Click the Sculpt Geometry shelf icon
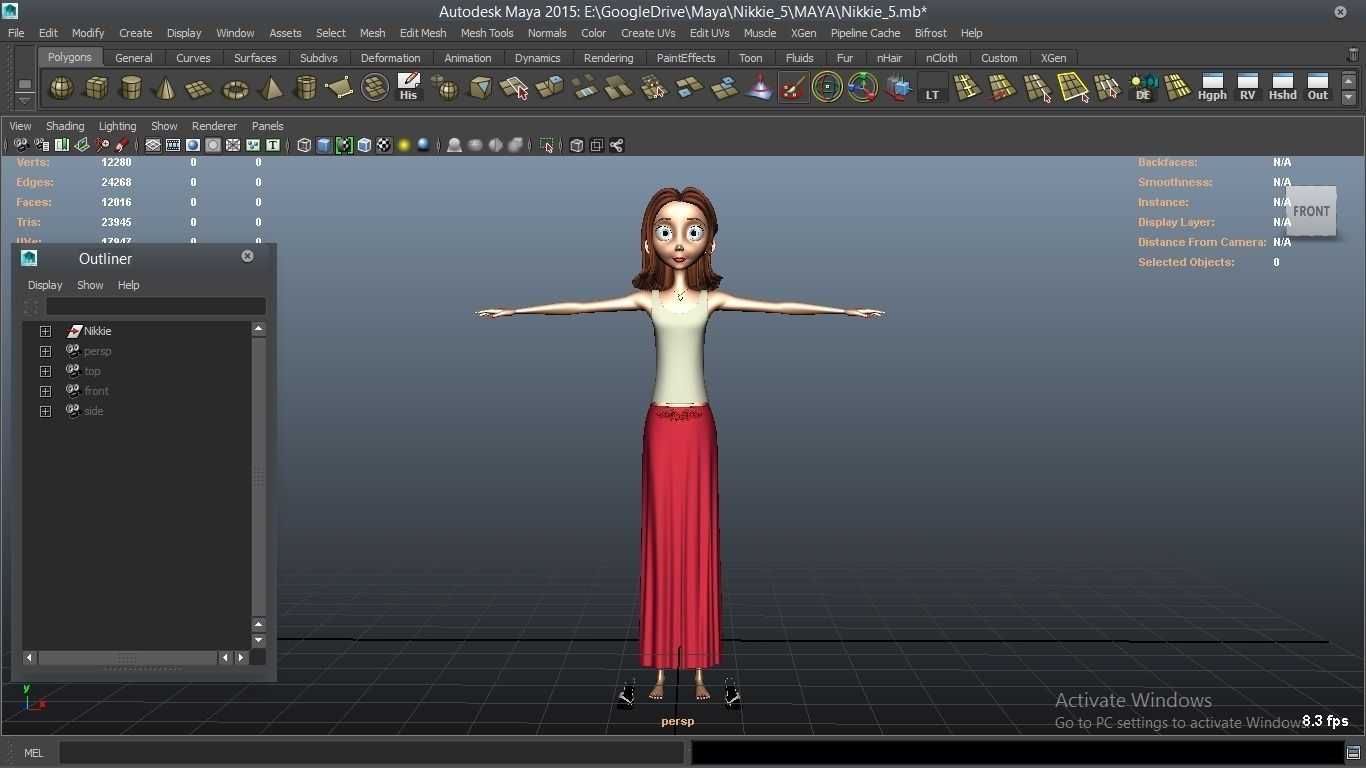Screen dimensions: 1366x768 tap(759, 88)
